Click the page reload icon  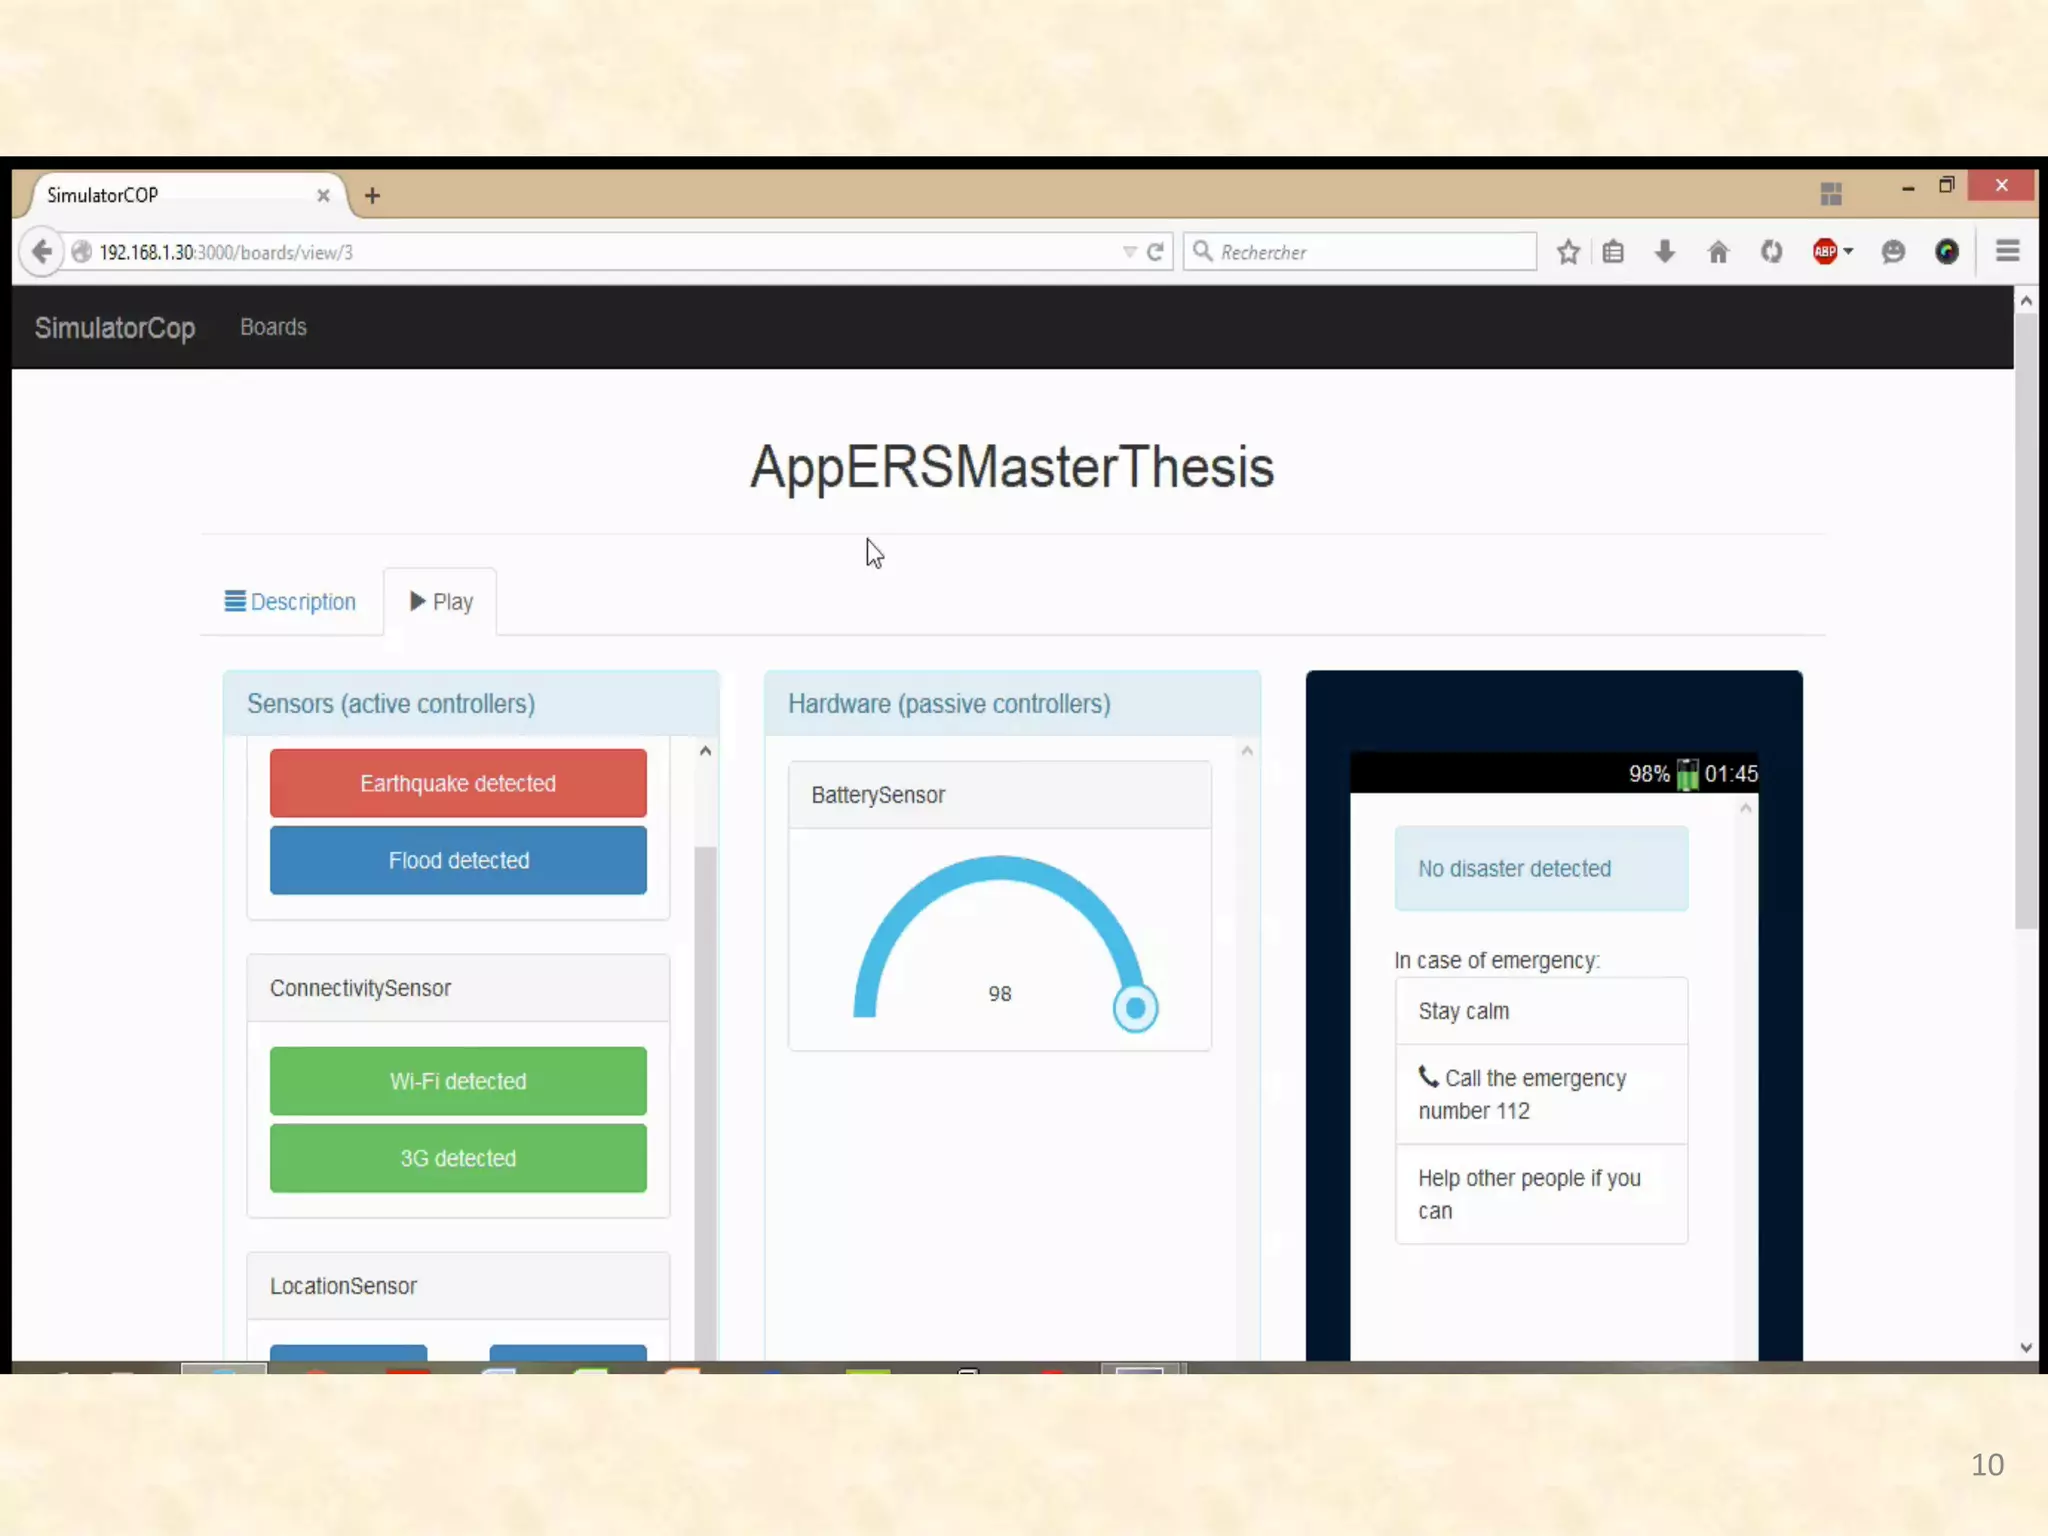point(1155,252)
